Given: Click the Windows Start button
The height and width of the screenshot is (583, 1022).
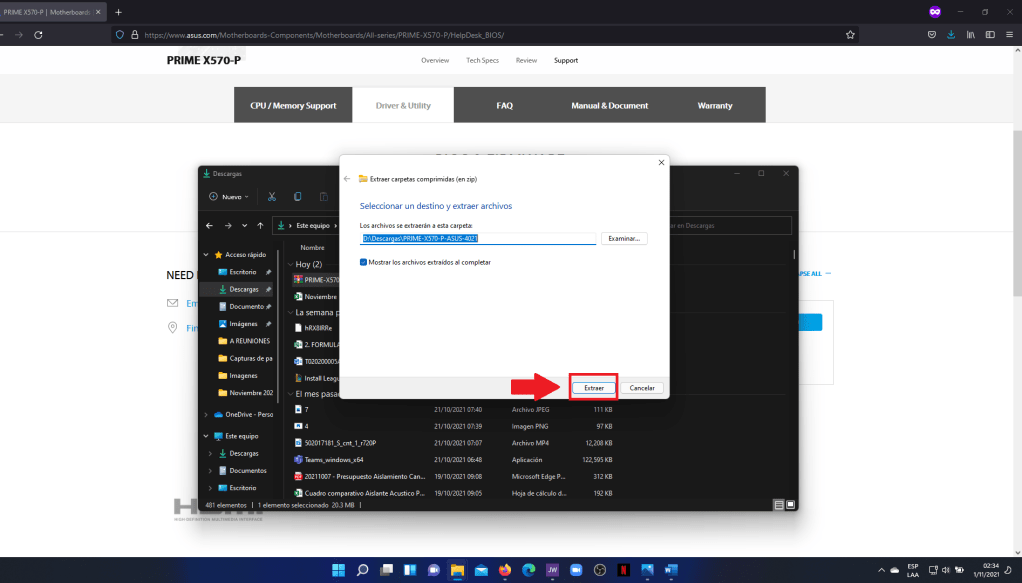Looking at the screenshot, I should [x=339, y=570].
